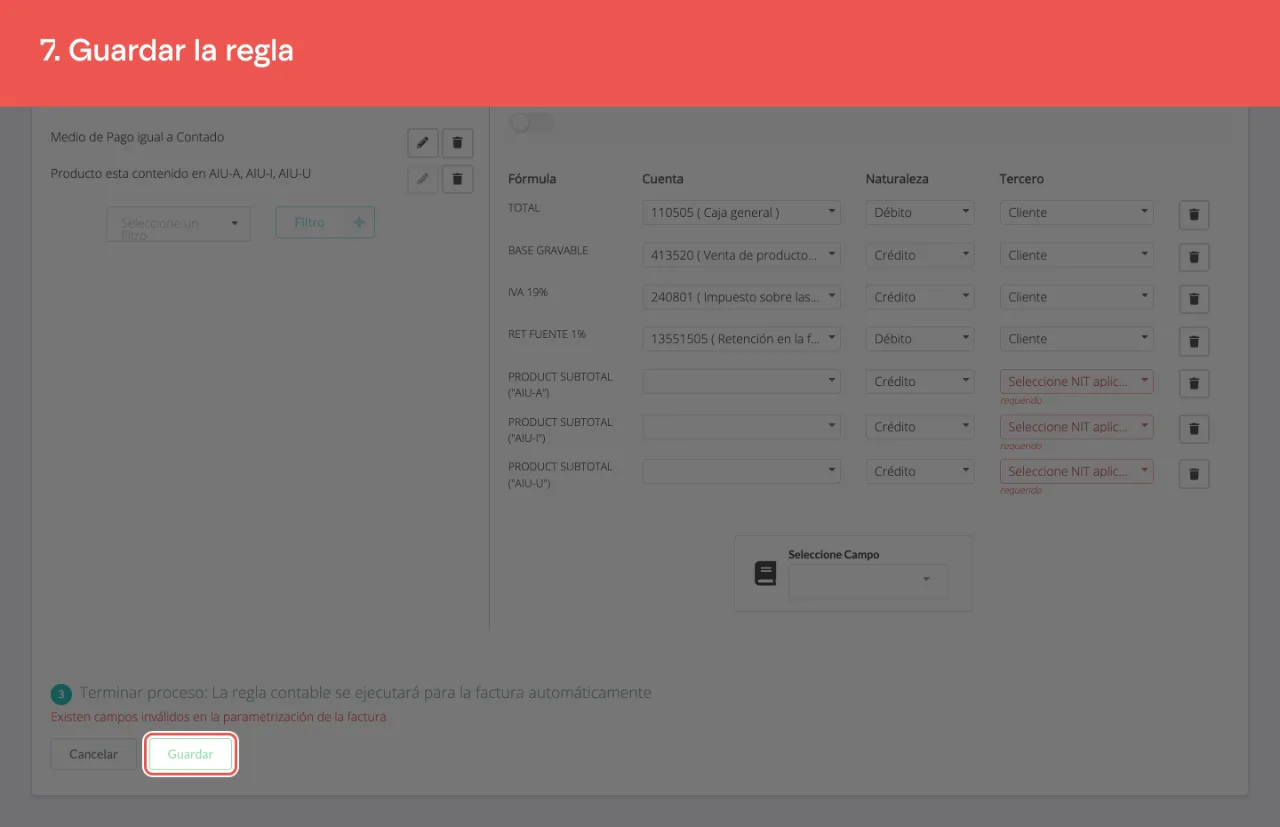Toggle the switch above the Fórmula table
1280x827 pixels.
531,122
